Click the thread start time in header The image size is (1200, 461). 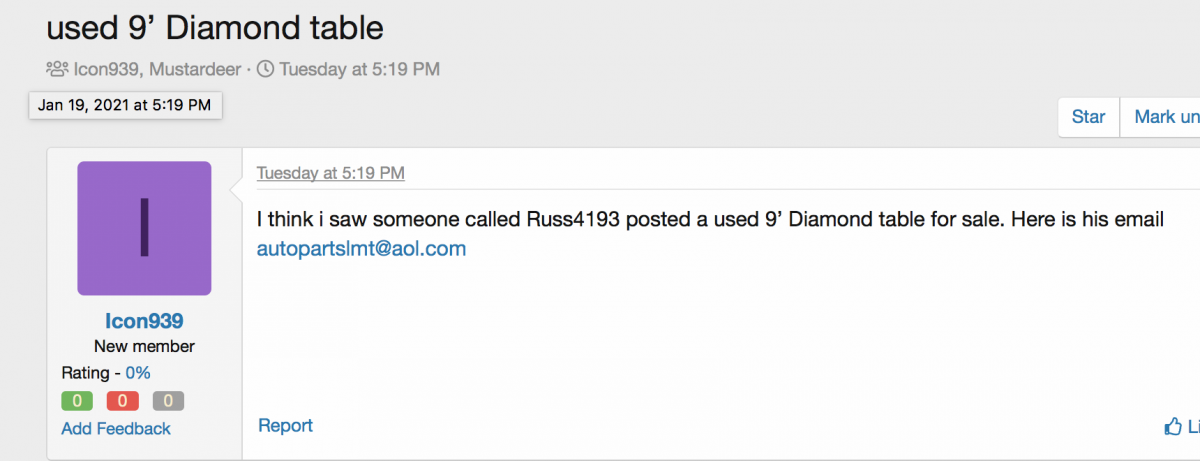(x=359, y=69)
